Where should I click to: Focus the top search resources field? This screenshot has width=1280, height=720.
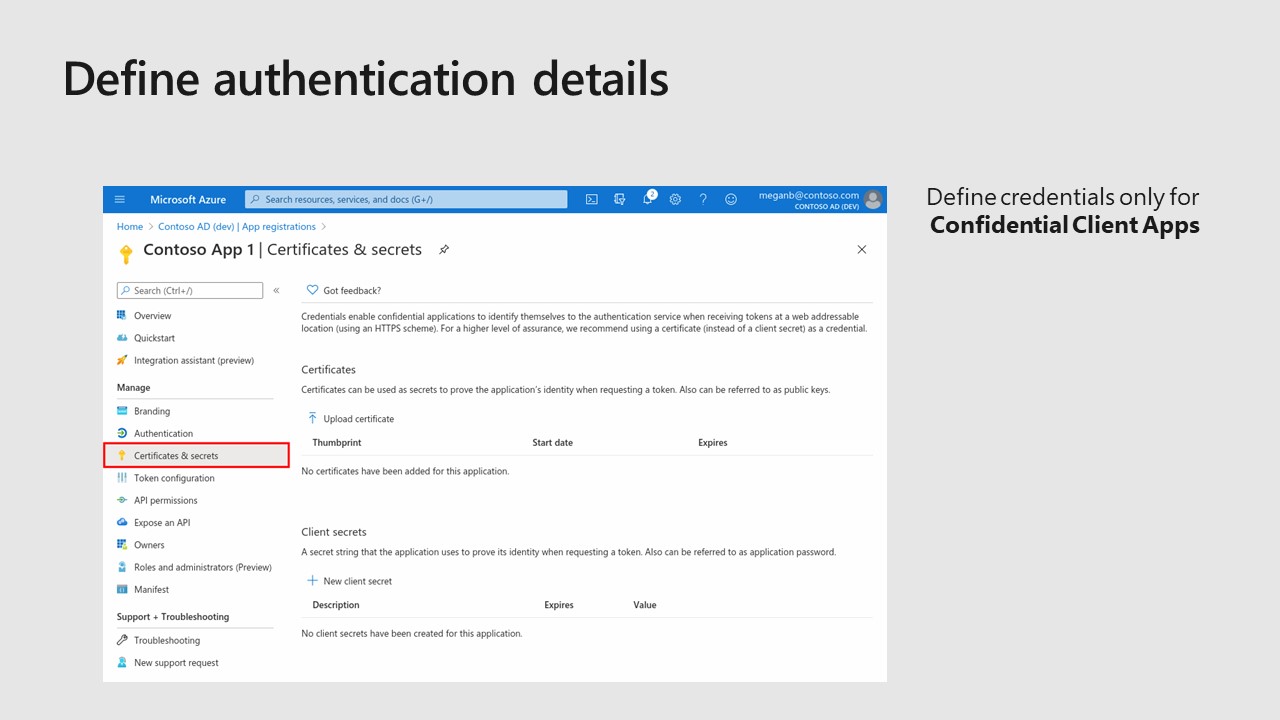[406, 199]
